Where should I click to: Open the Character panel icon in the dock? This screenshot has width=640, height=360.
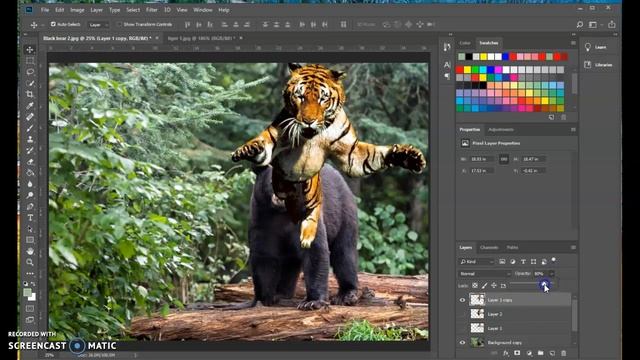(447, 64)
